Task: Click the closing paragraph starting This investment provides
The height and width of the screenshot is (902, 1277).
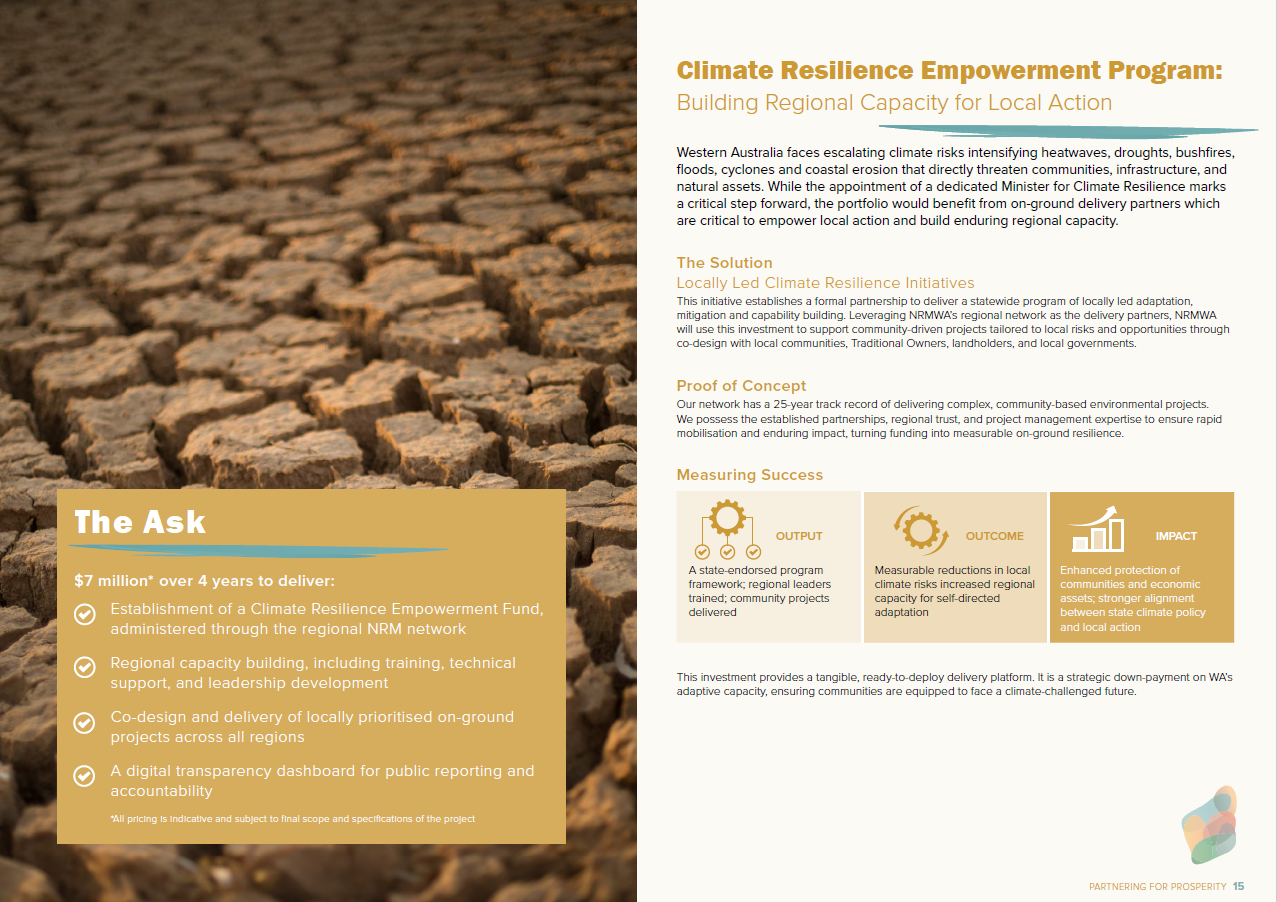Action: (x=955, y=684)
